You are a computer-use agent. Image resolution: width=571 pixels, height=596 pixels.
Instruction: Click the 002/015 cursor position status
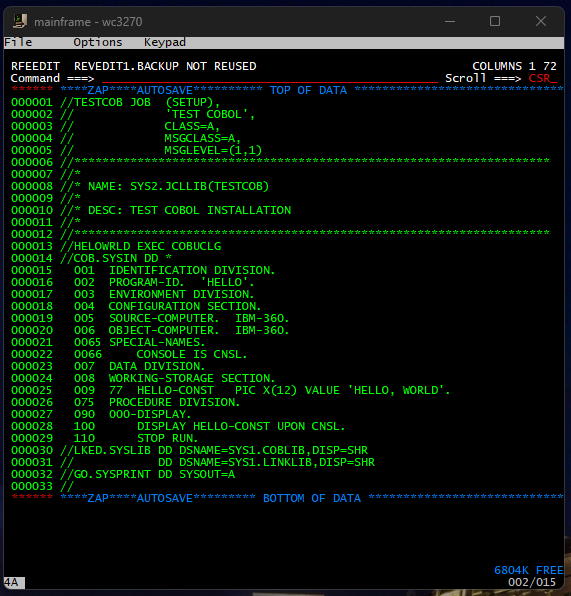click(x=532, y=582)
